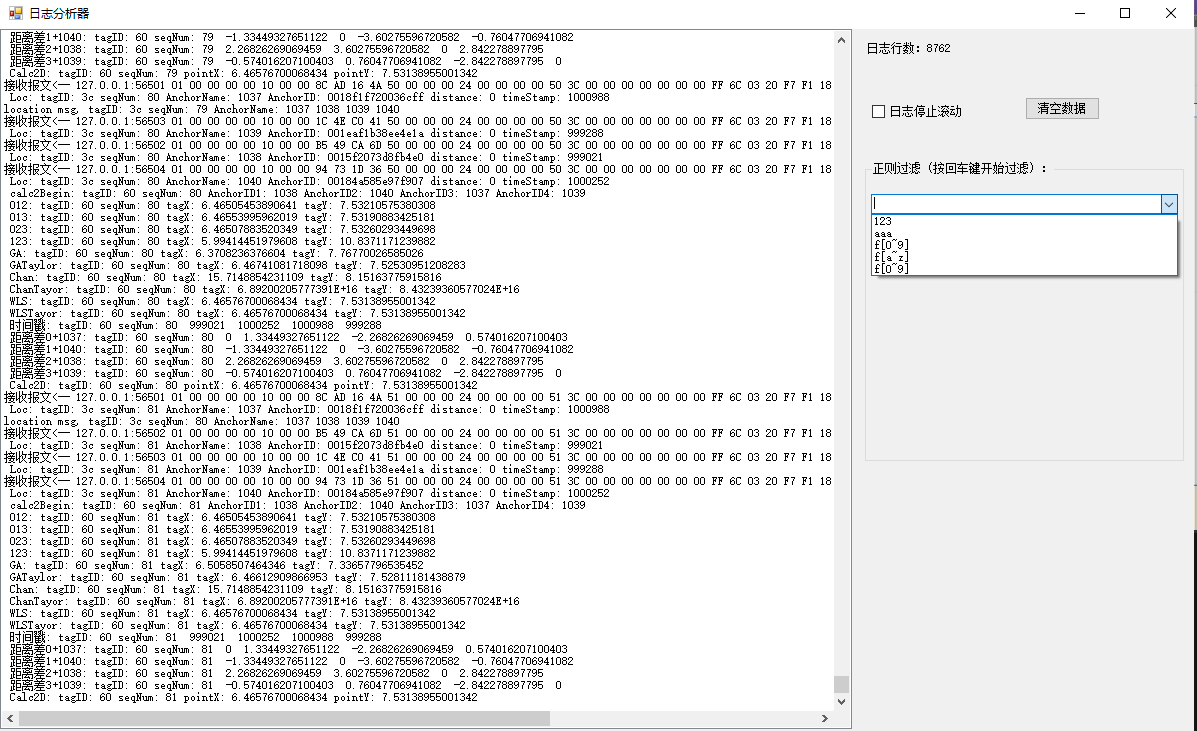Click the log analyzer app icon in title bar

point(15,14)
